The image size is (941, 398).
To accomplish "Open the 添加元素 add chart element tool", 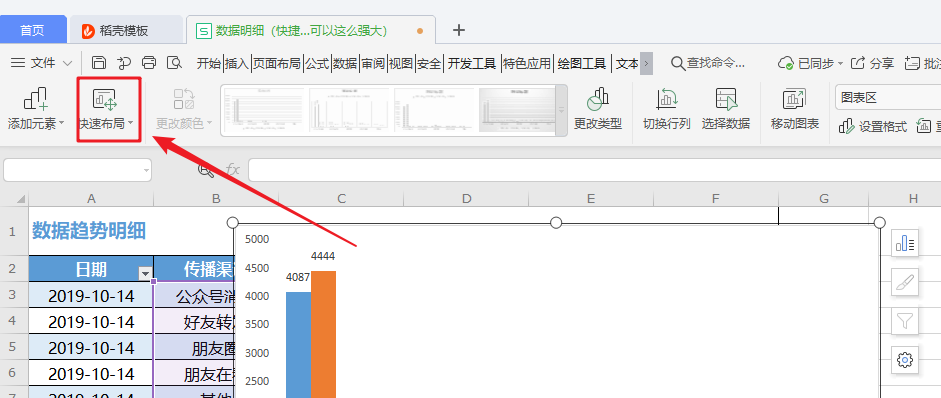I will pyautogui.click(x=36, y=109).
